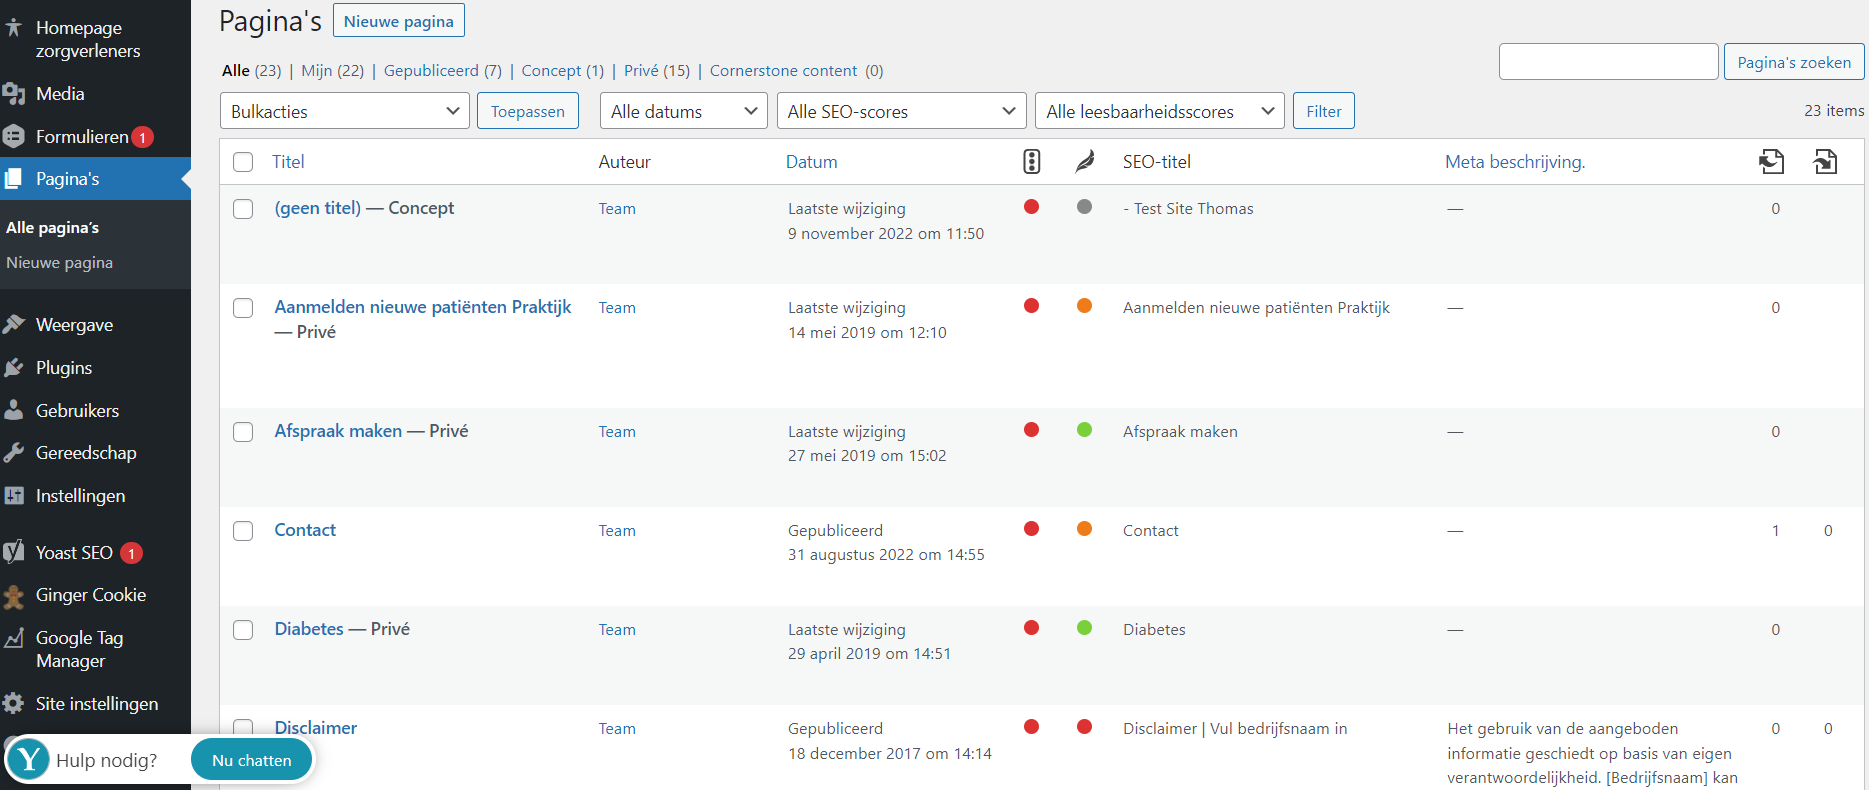
Task: Expand the Alle datums filter
Action: pos(684,111)
